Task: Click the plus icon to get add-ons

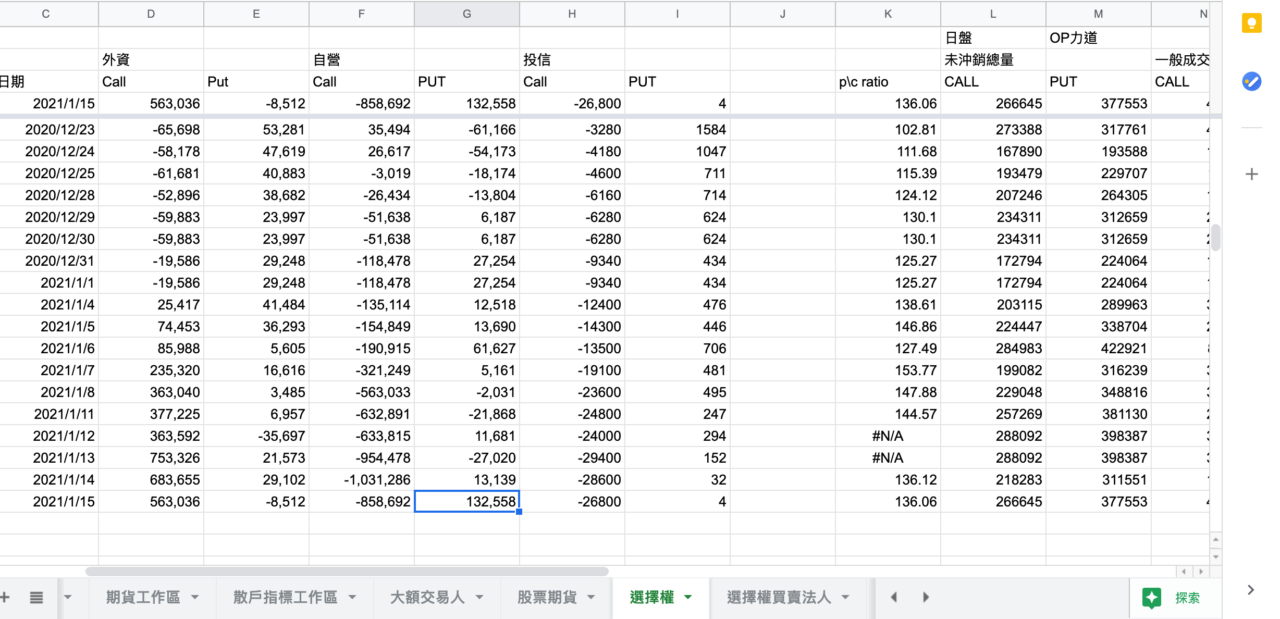Action: click(1251, 174)
